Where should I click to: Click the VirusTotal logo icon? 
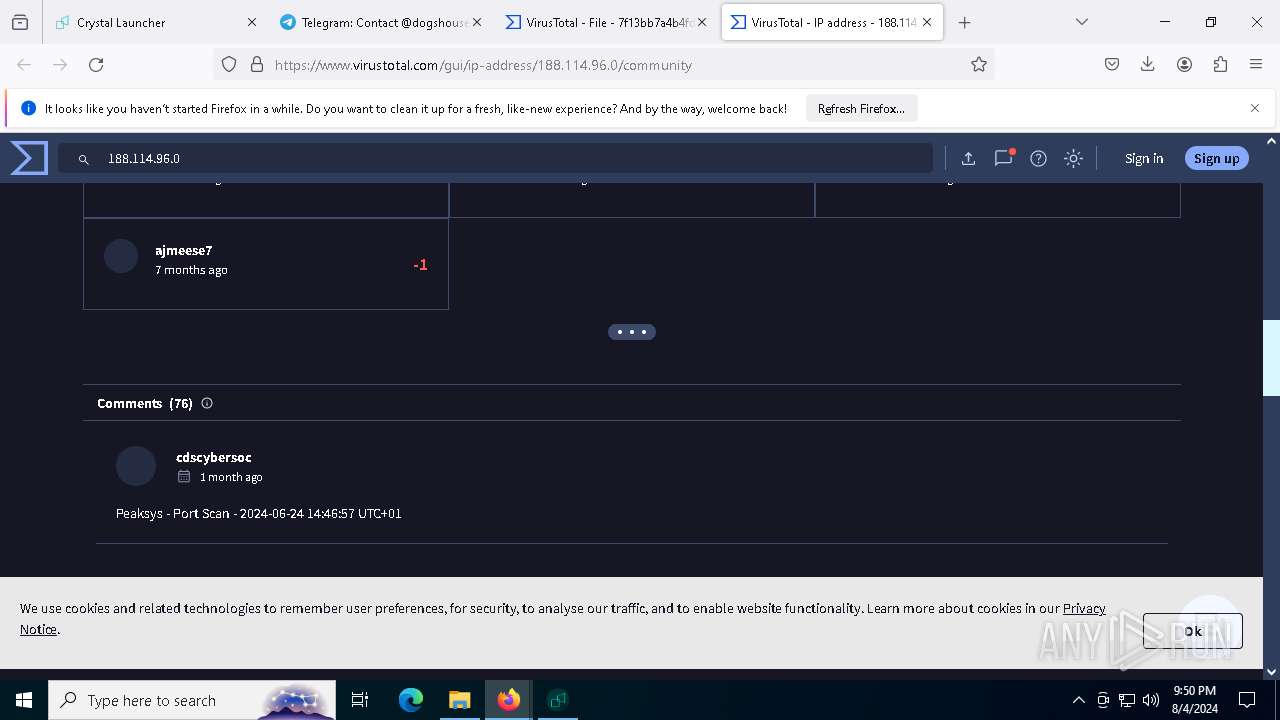tap(29, 158)
